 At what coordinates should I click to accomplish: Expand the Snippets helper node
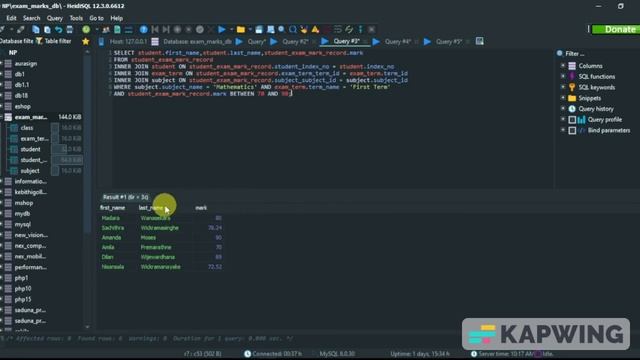tap(563, 98)
